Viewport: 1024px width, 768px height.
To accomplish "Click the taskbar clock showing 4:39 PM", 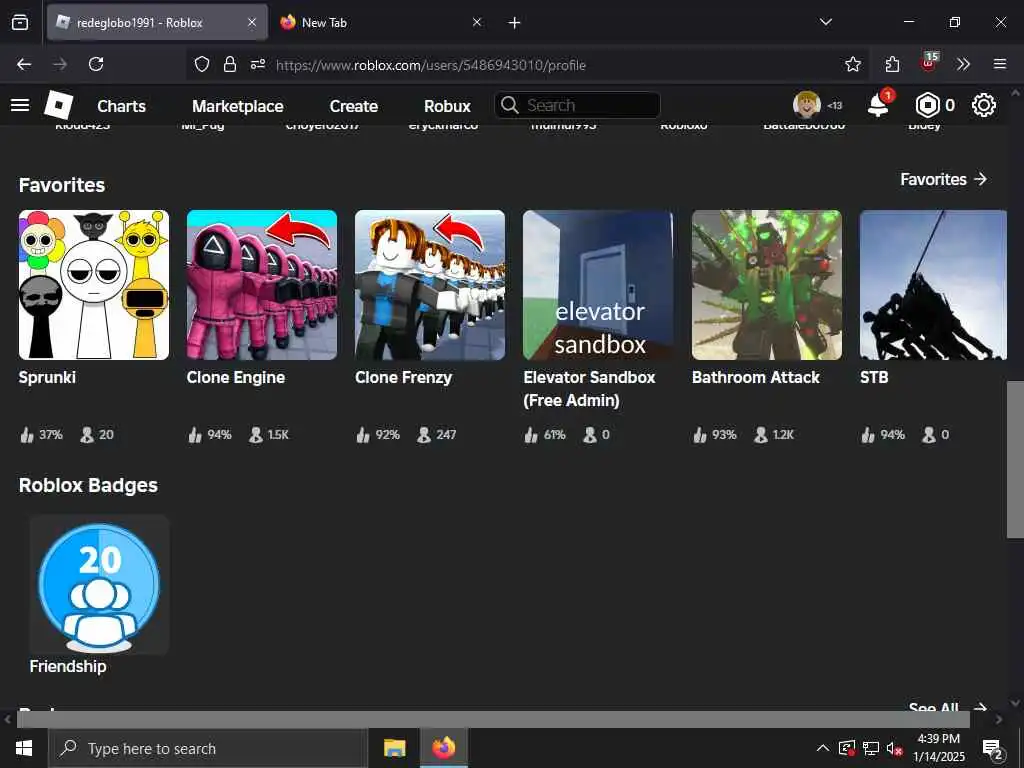I will pyautogui.click(x=938, y=748).
